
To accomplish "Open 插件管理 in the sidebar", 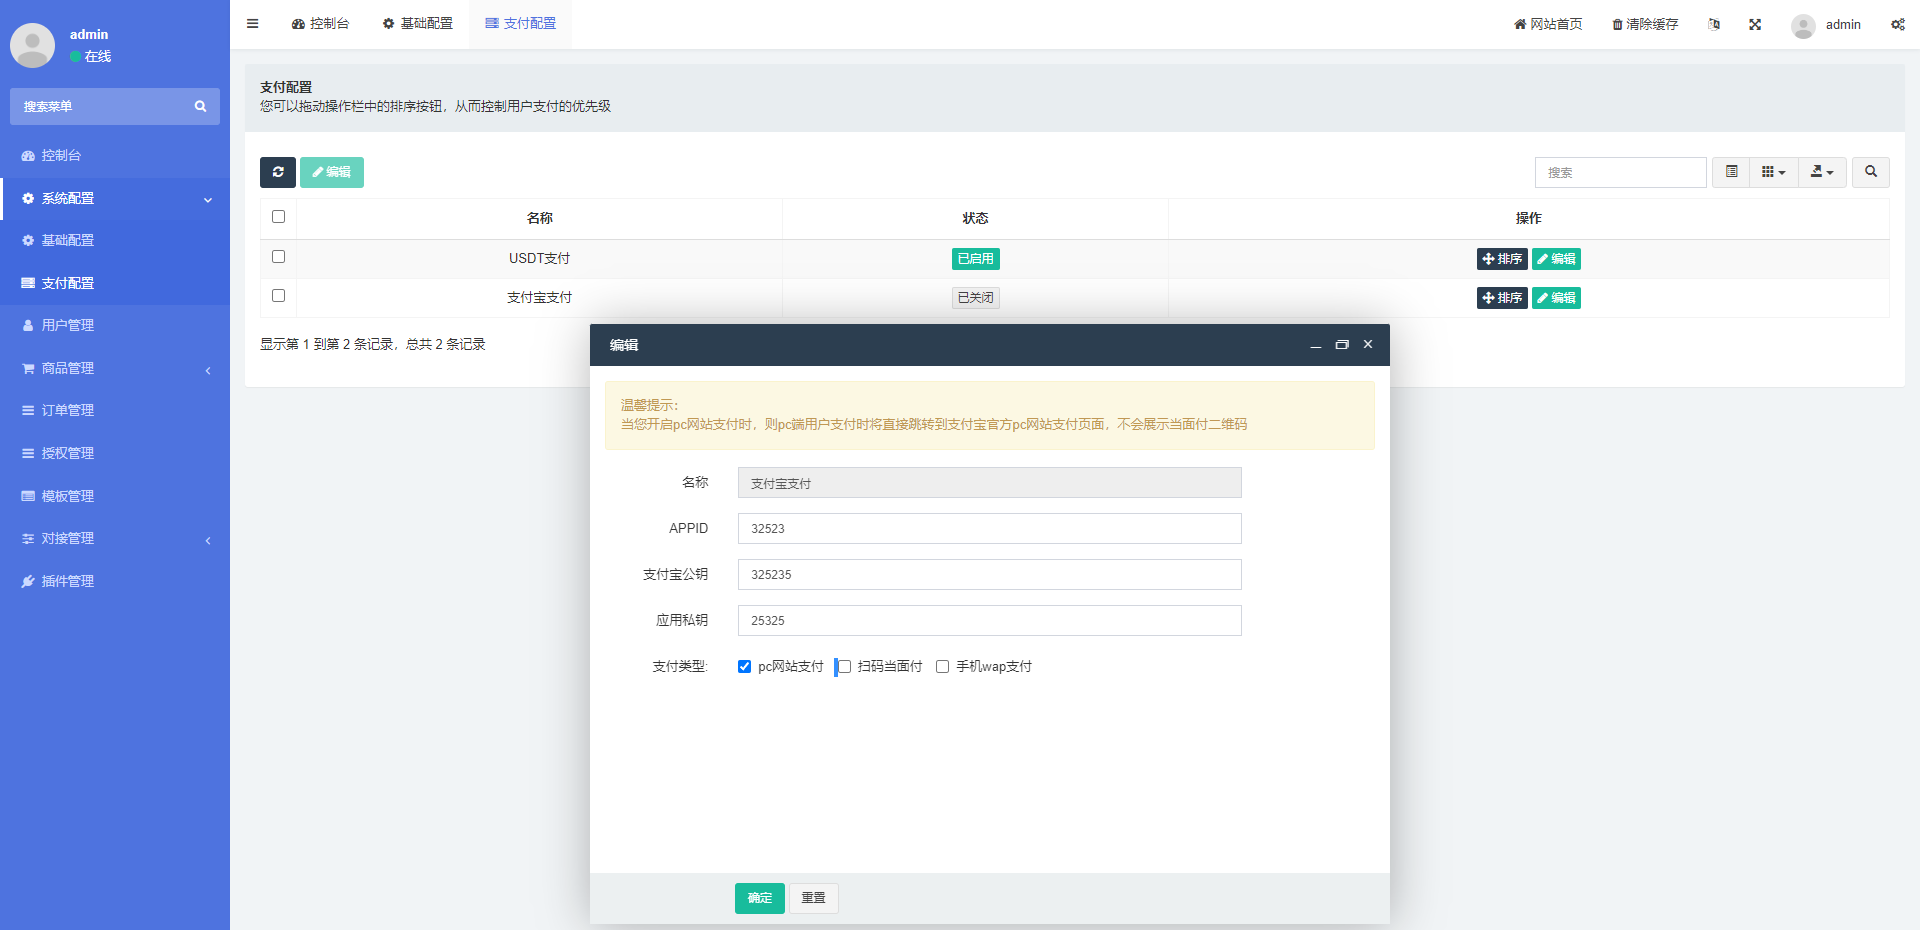I will [x=115, y=581].
